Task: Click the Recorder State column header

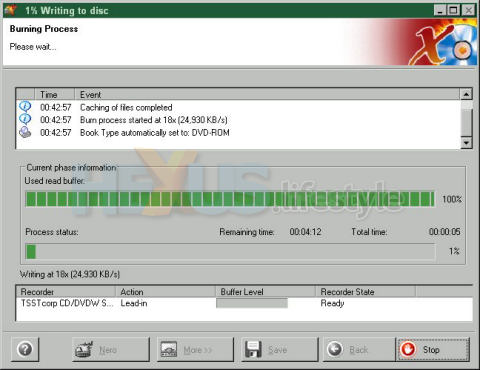Action: [365, 292]
